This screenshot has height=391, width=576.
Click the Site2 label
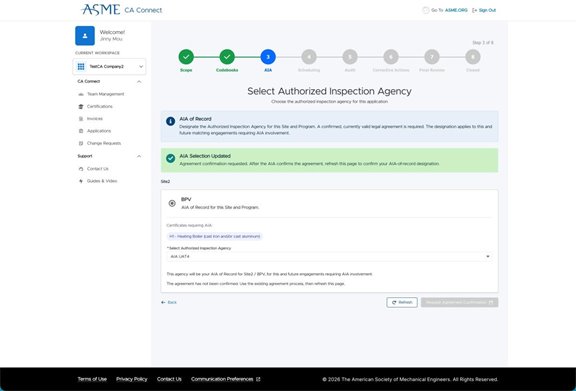coord(165,182)
